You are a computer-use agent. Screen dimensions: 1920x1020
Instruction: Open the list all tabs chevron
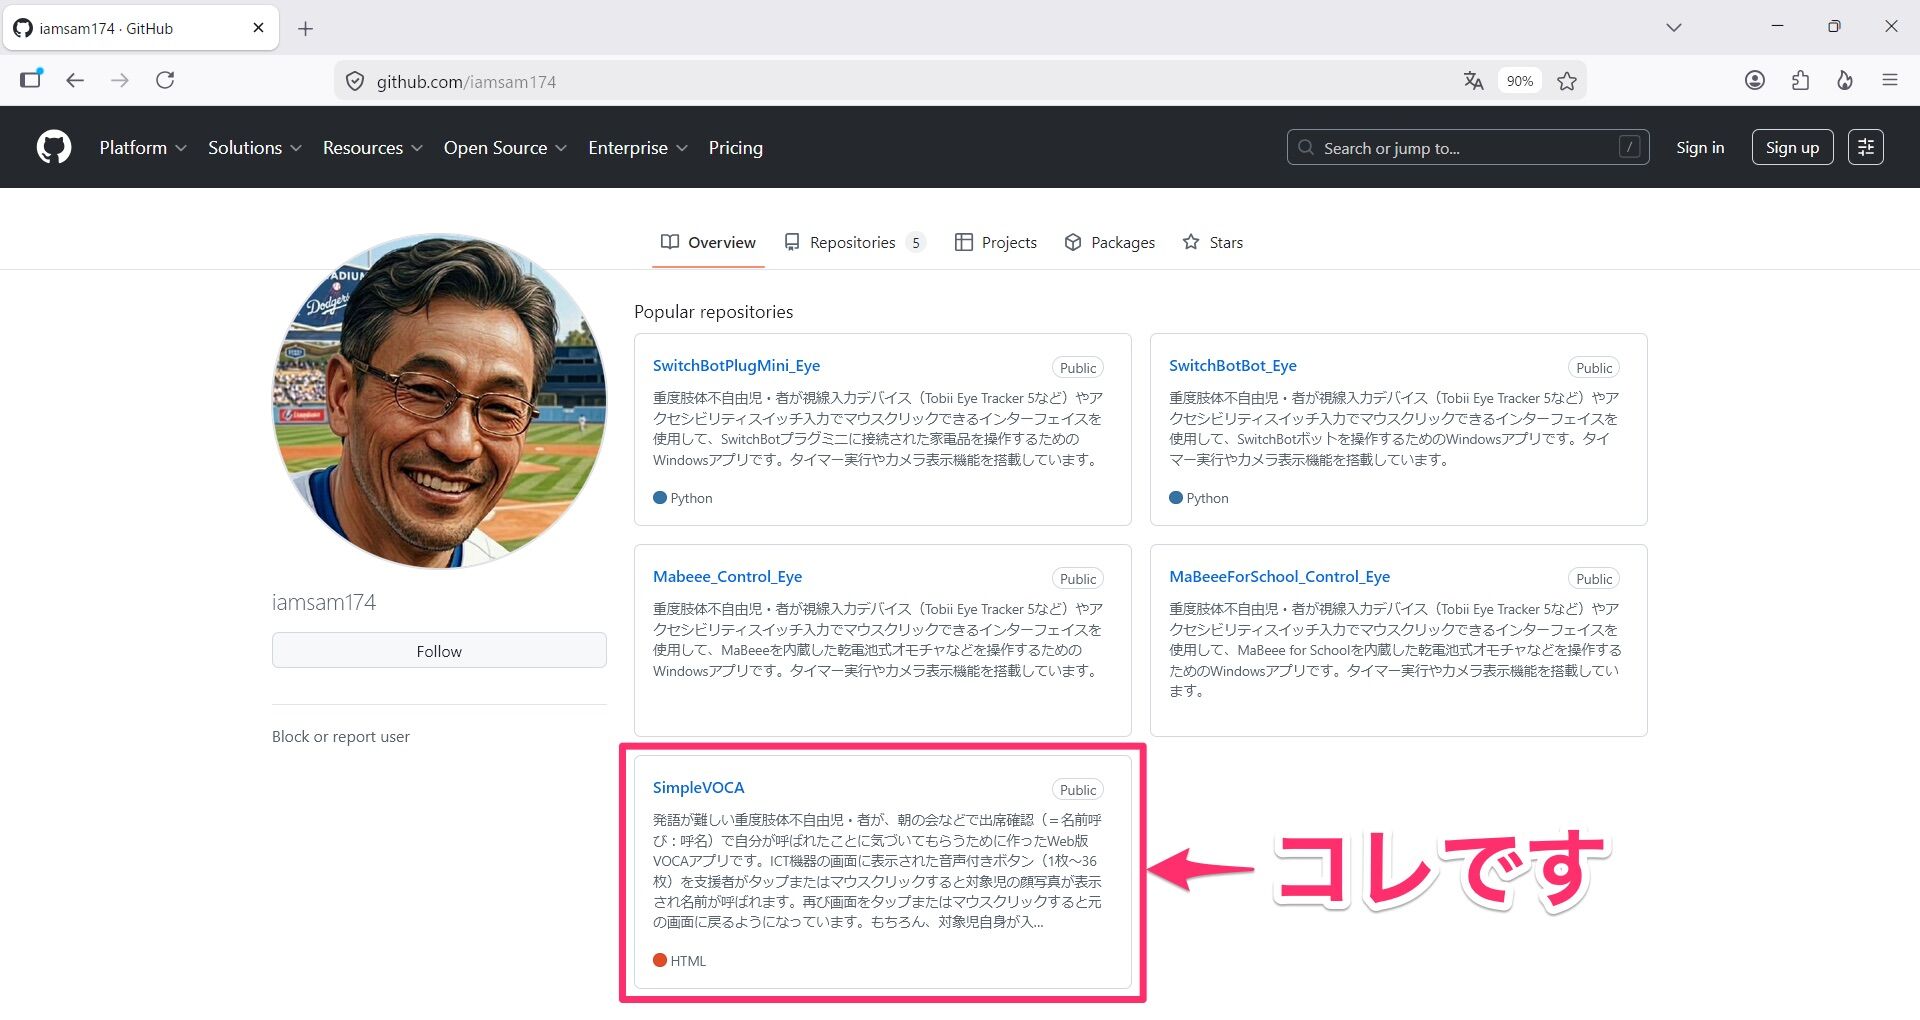pyautogui.click(x=1674, y=28)
